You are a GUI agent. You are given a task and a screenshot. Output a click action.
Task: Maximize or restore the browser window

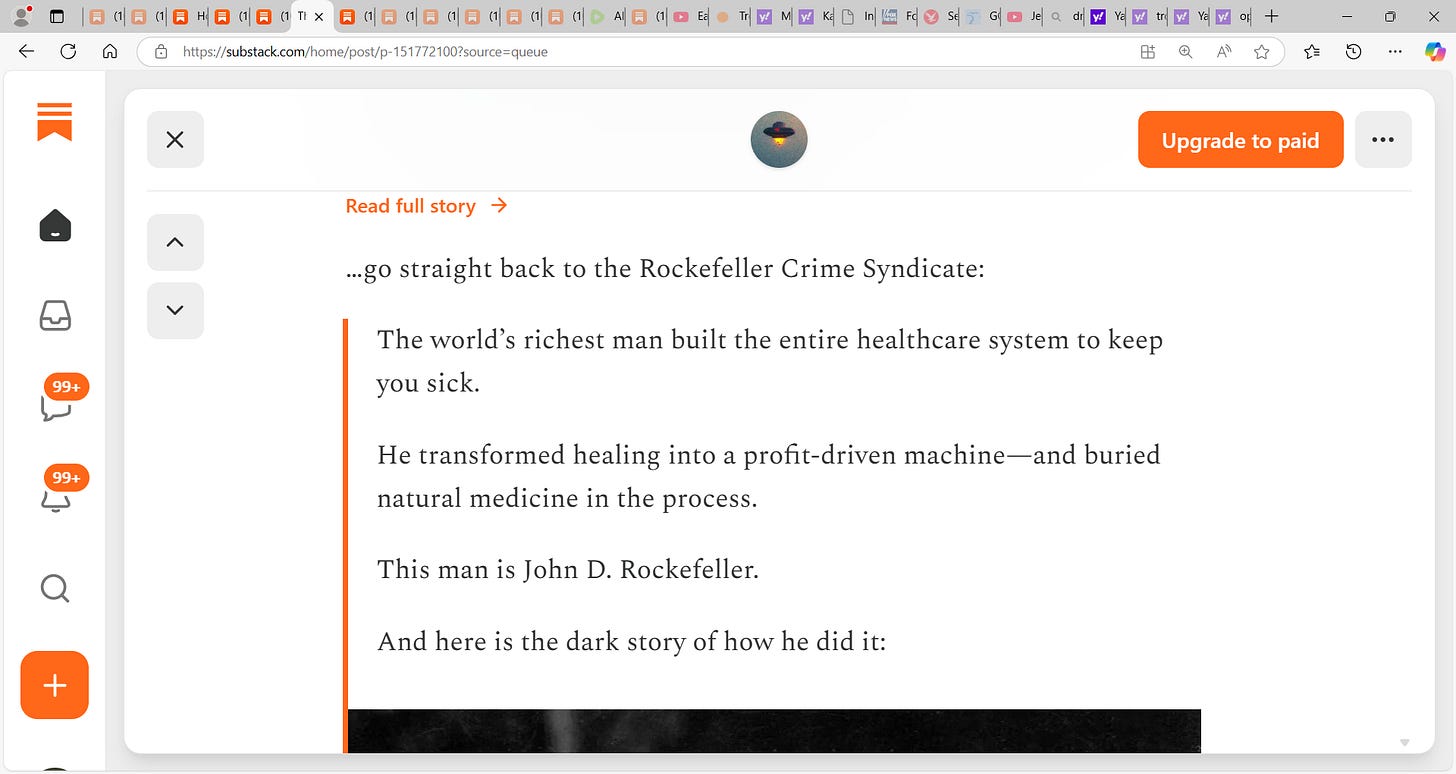point(1390,16)
